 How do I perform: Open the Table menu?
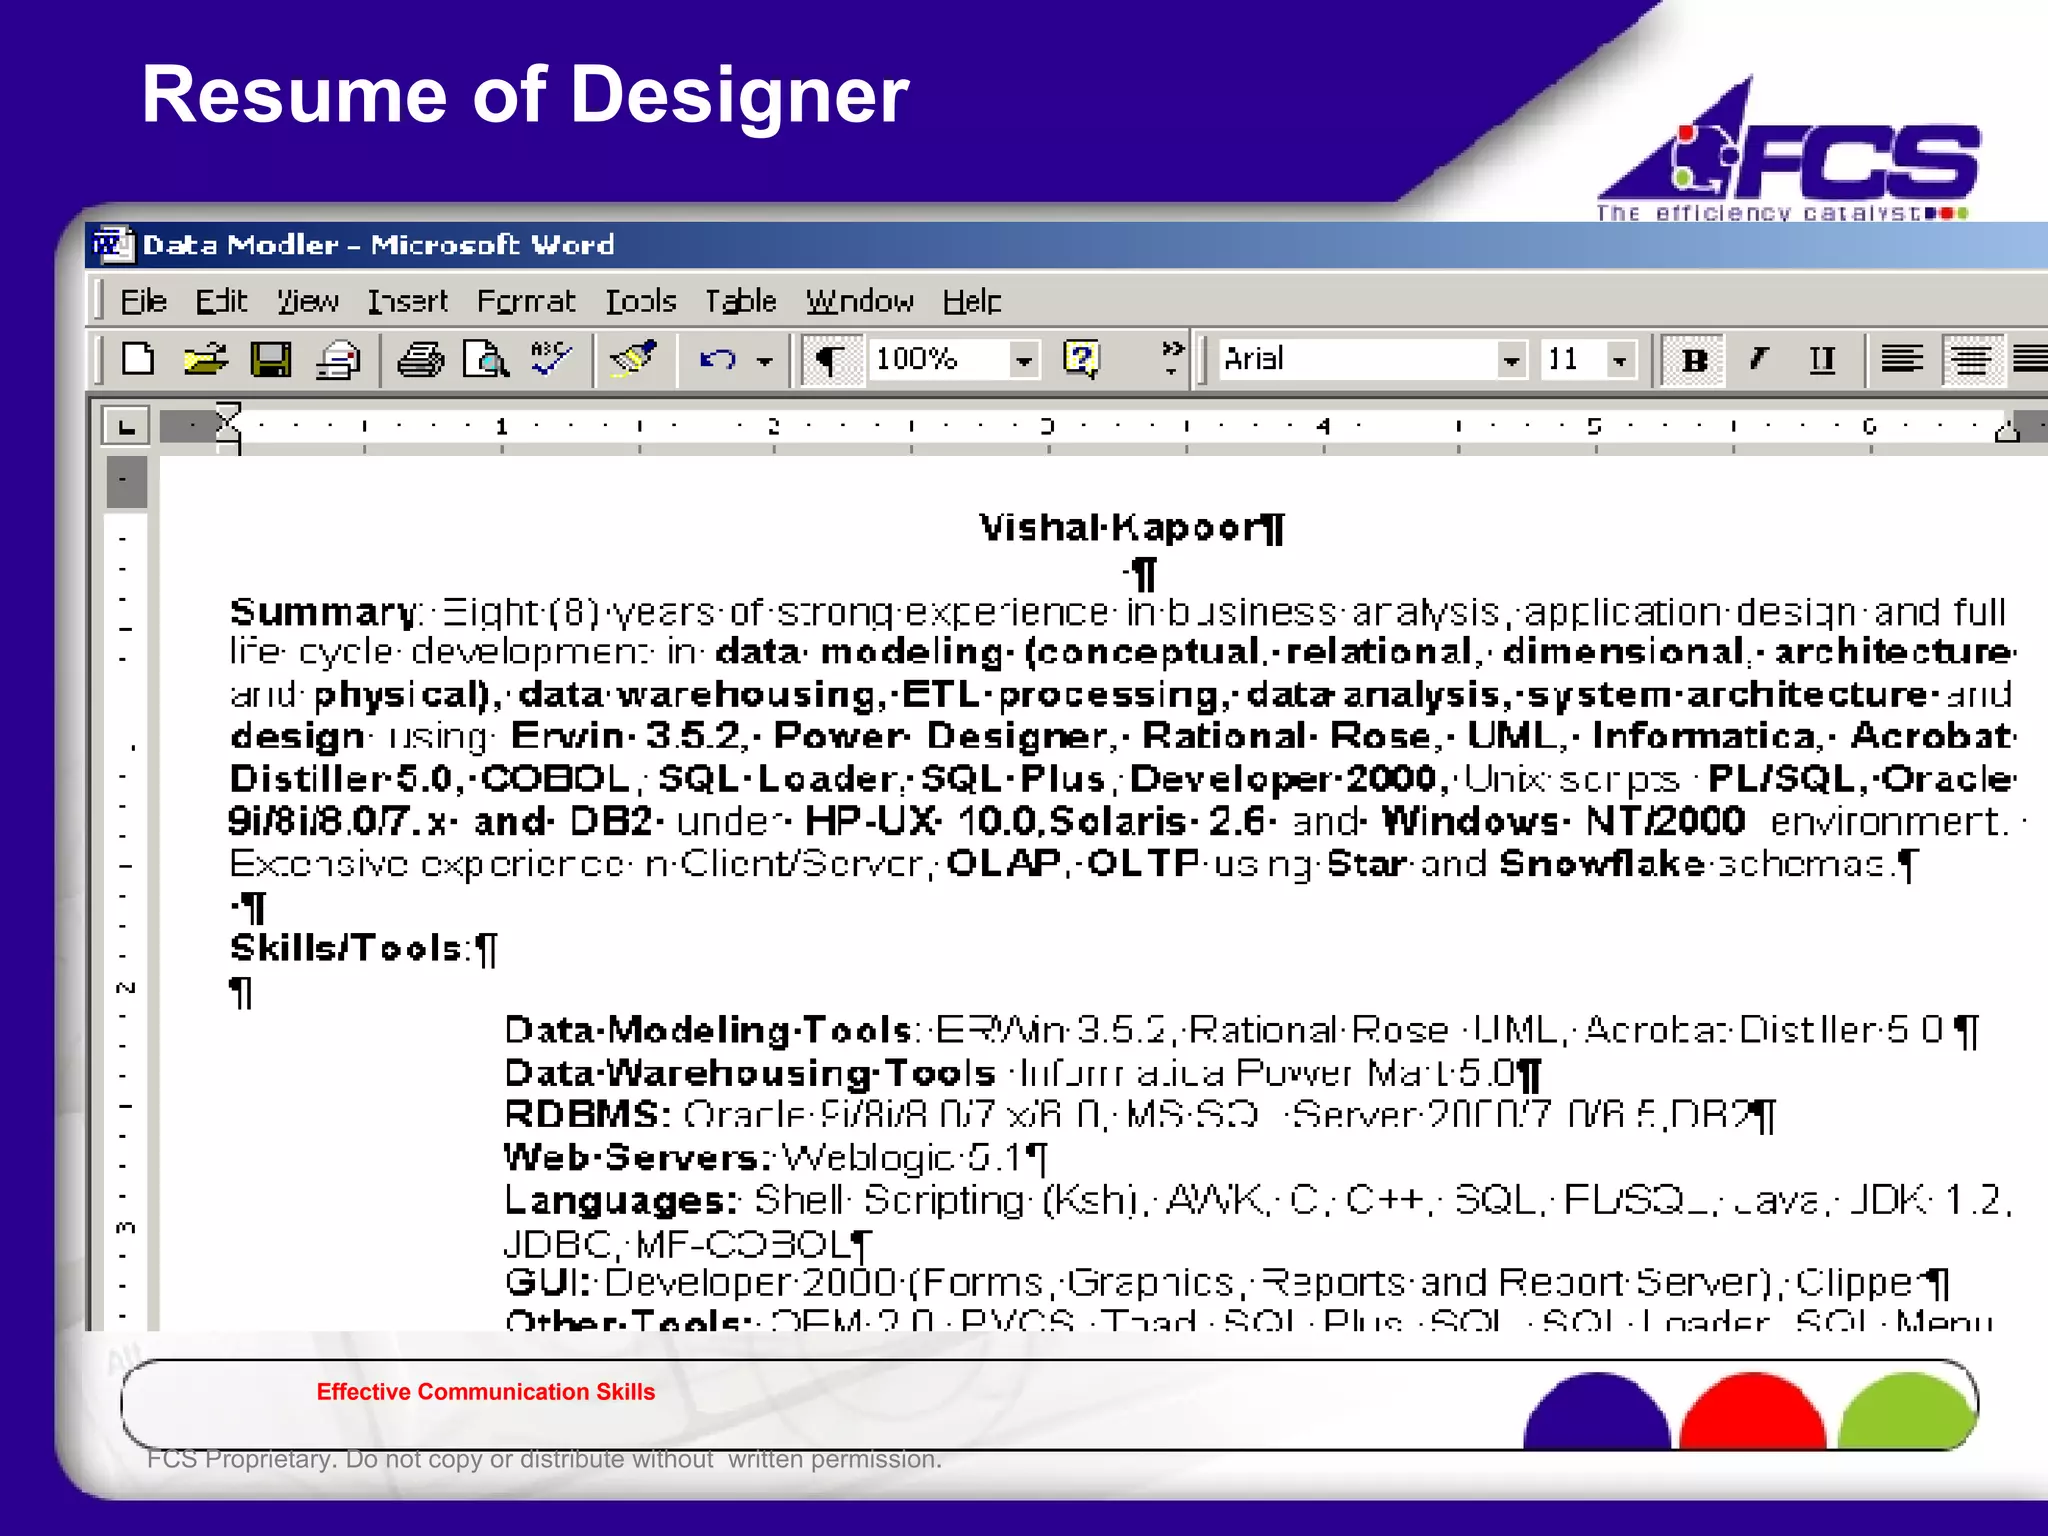[741, 301]
